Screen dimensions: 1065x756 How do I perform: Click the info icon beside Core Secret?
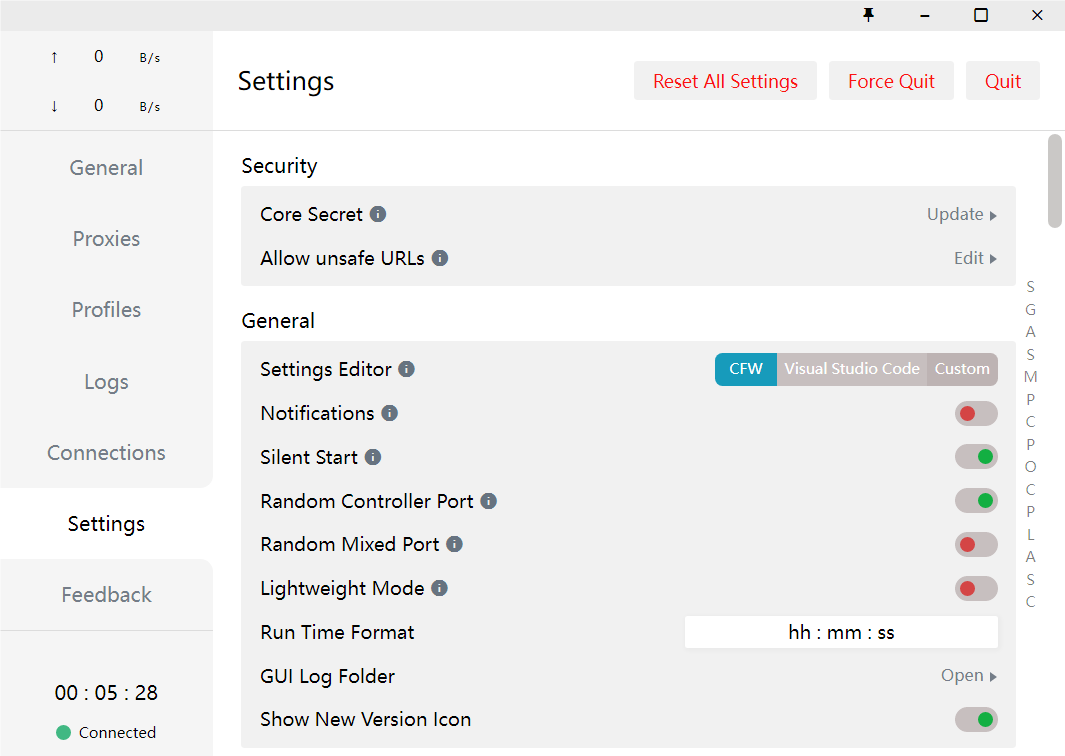[x=378, y=214]
